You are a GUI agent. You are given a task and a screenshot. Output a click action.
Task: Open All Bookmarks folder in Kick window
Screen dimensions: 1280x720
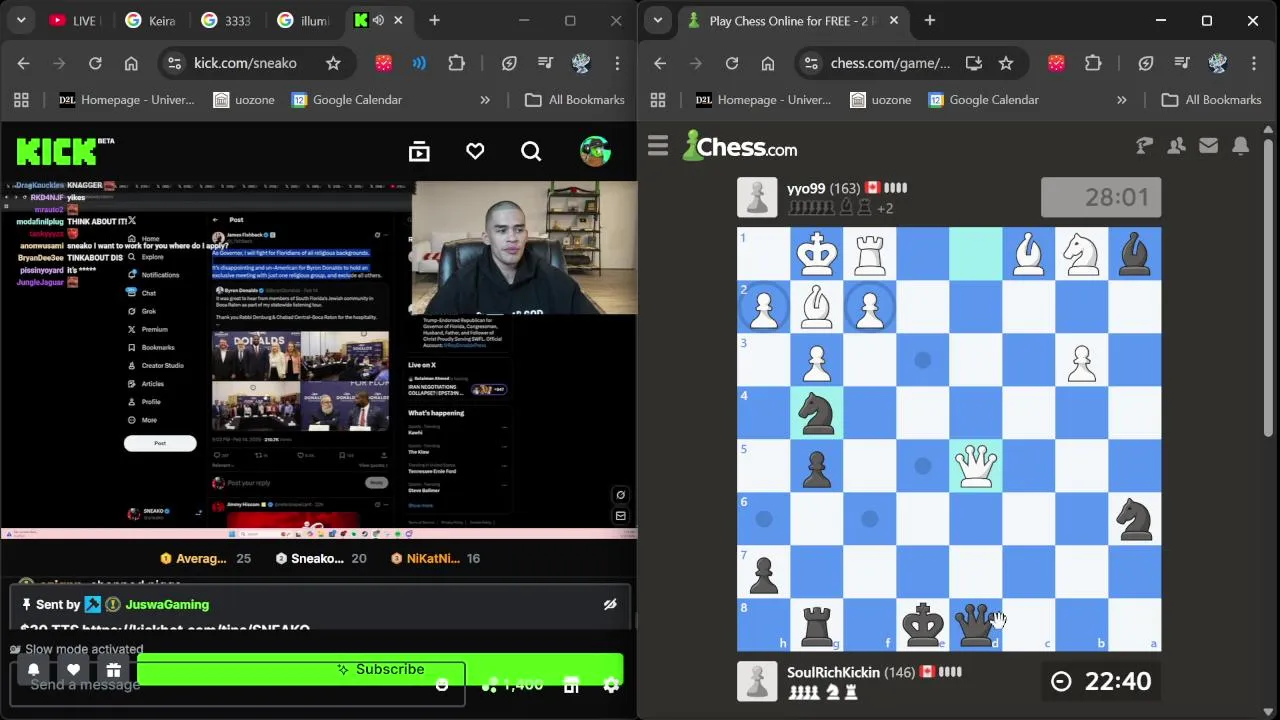click(575, 100)
